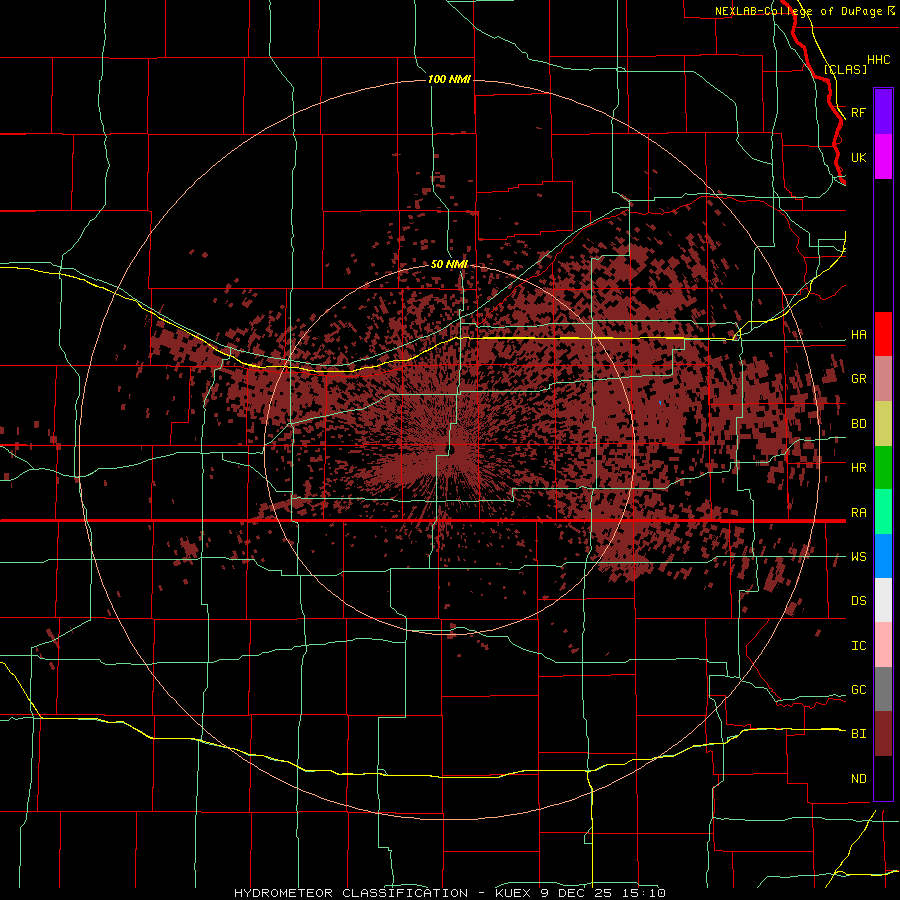Click the radar site center point
Screen dimensions: 900x900
click(451, 451)
